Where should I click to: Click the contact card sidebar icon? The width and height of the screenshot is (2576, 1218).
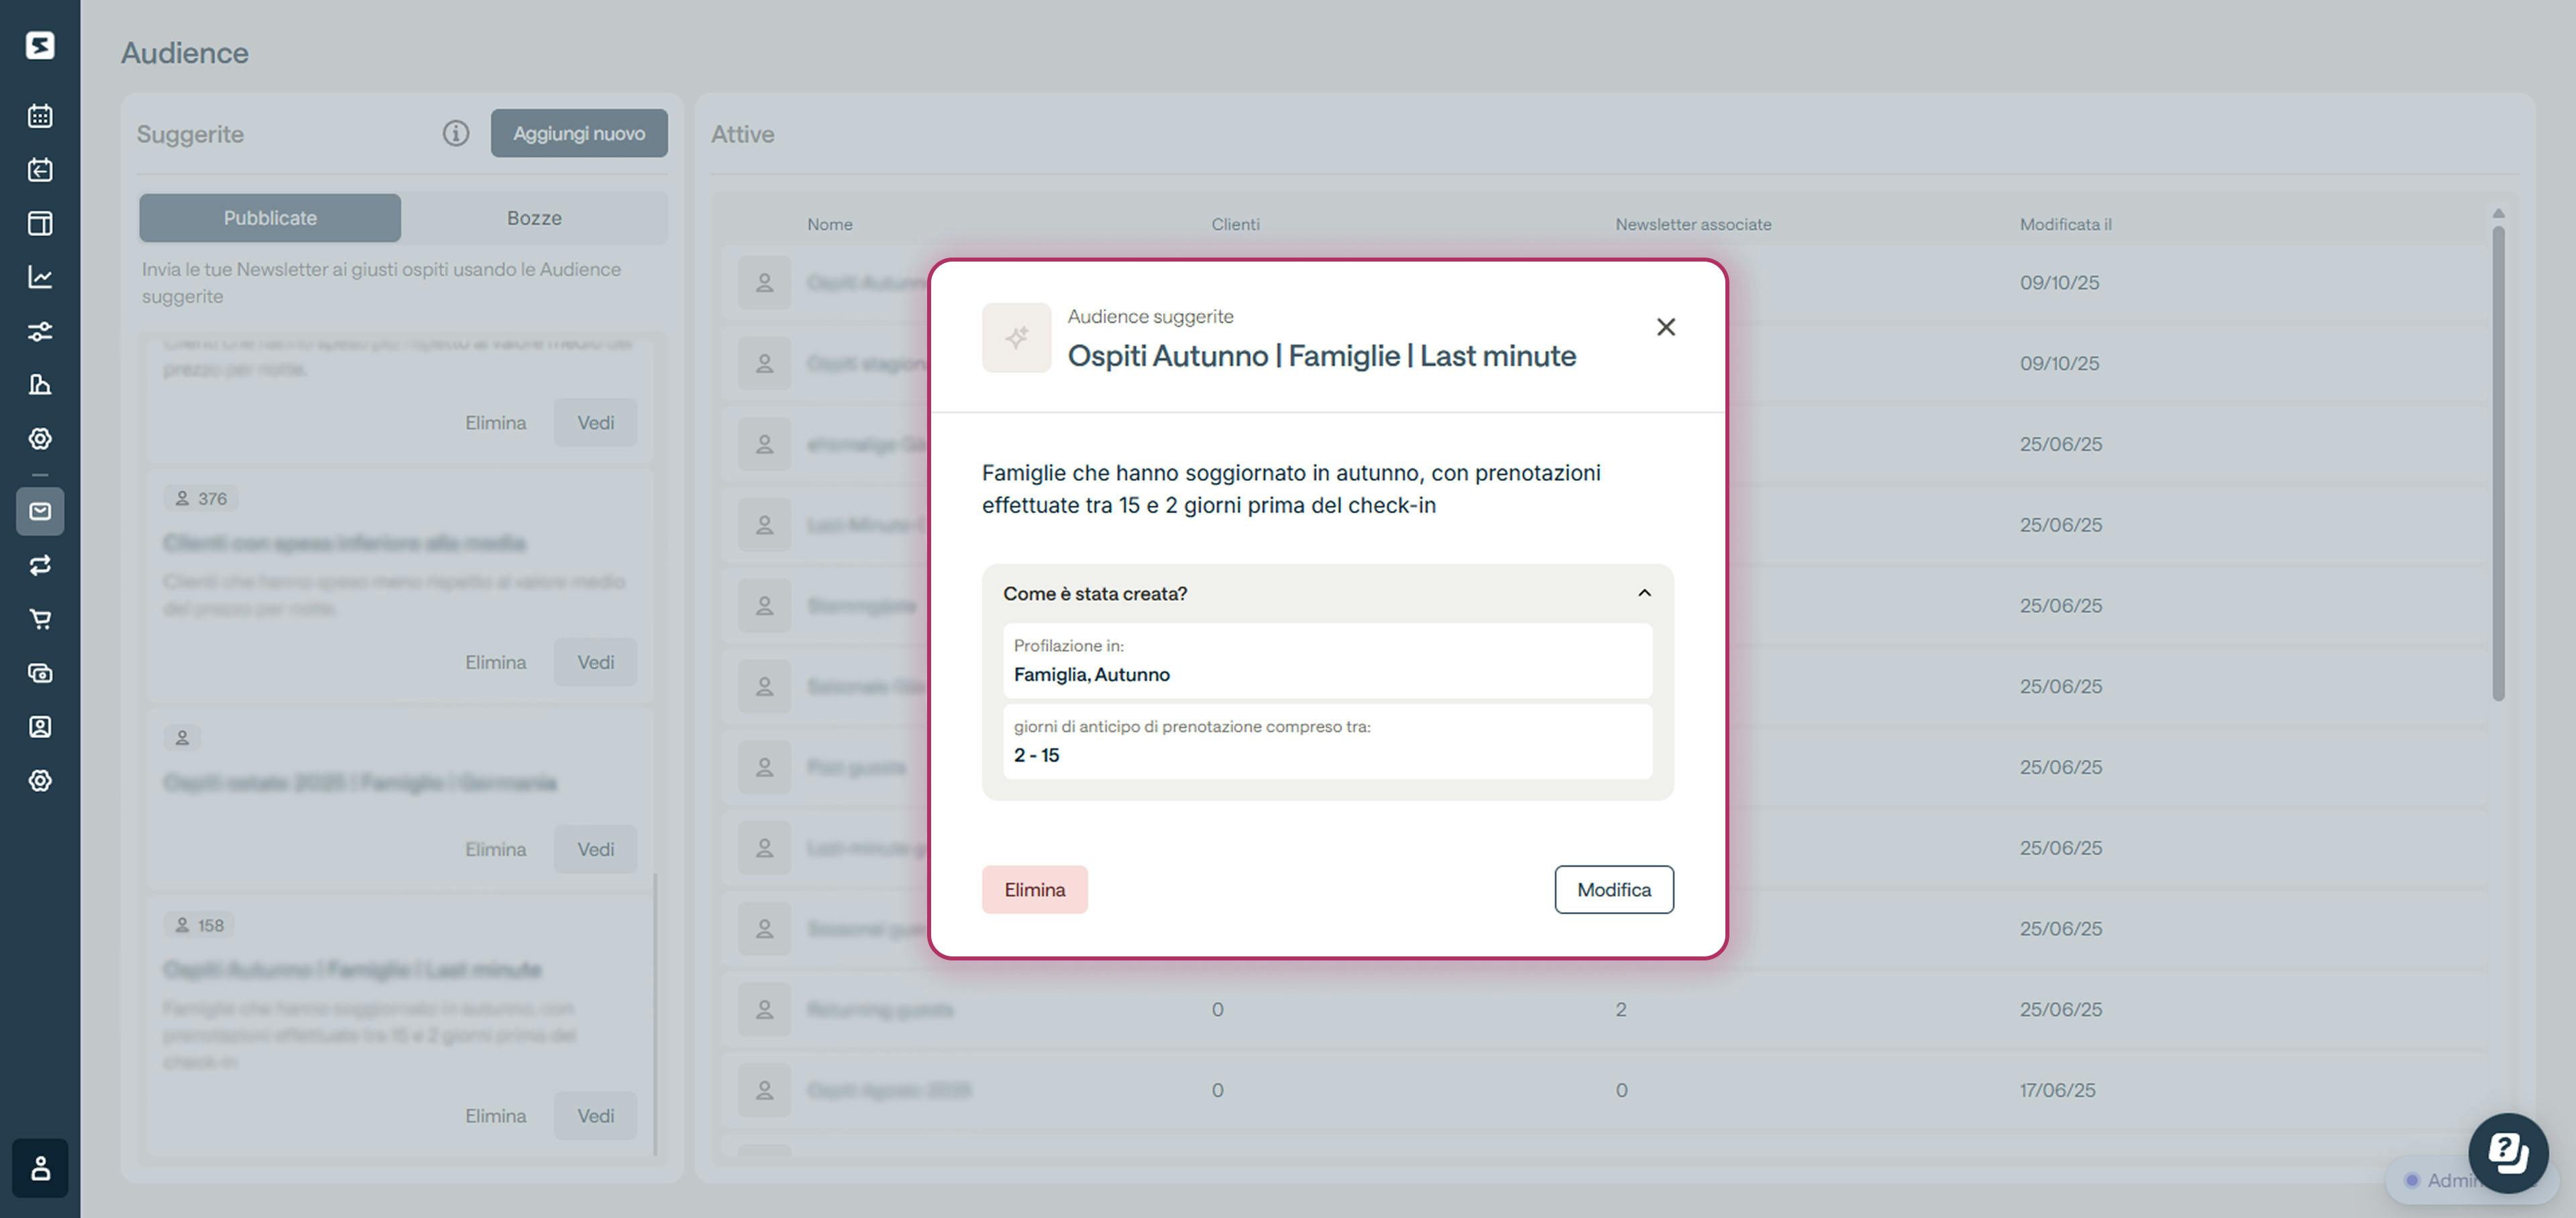tap(40, 727)
